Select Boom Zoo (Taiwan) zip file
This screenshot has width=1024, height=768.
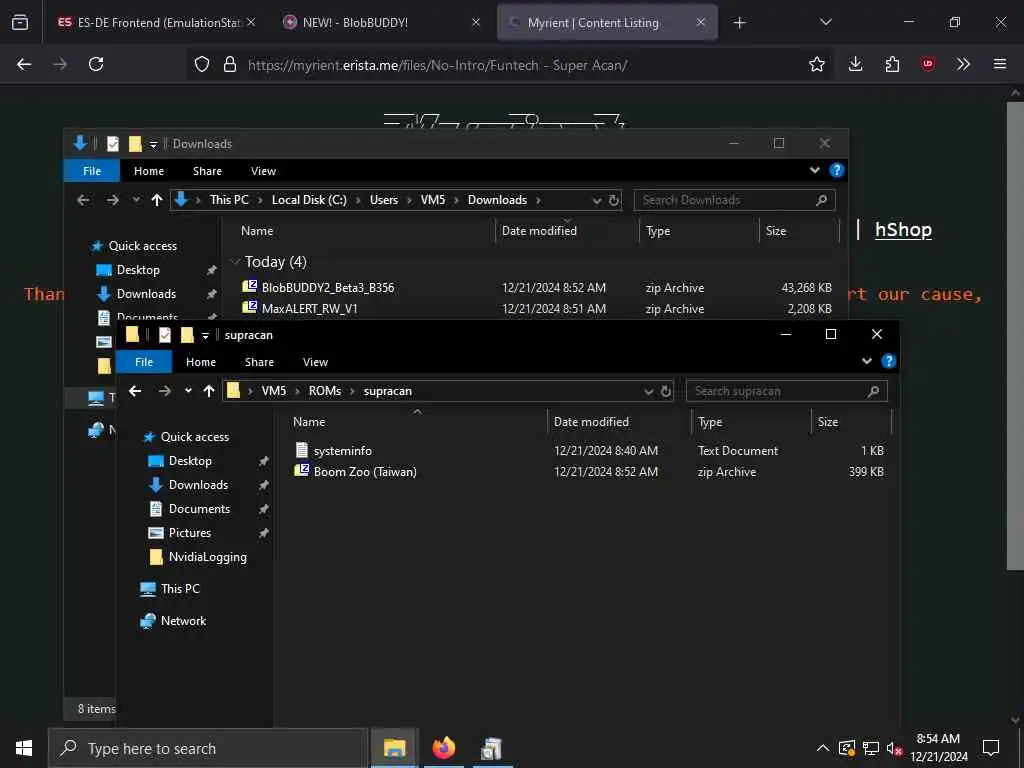tap(364, 472)
